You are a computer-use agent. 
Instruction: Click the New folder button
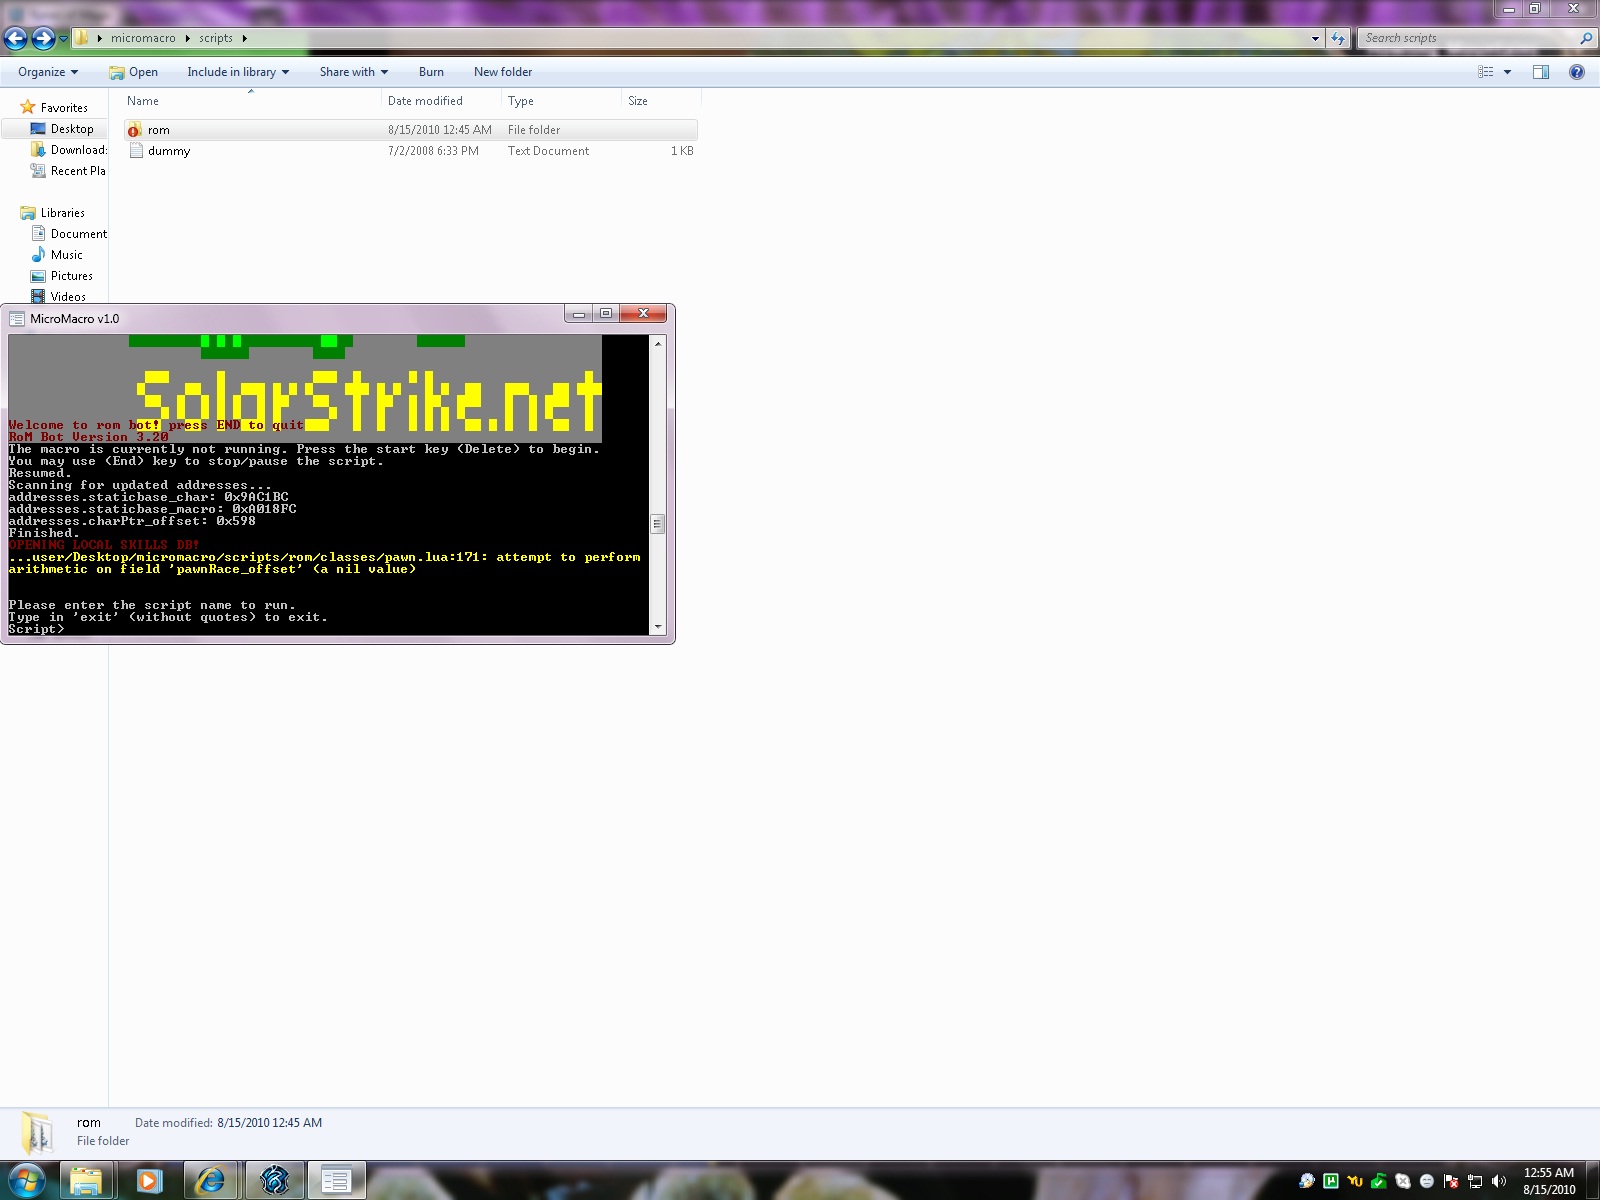coord(503,72)
